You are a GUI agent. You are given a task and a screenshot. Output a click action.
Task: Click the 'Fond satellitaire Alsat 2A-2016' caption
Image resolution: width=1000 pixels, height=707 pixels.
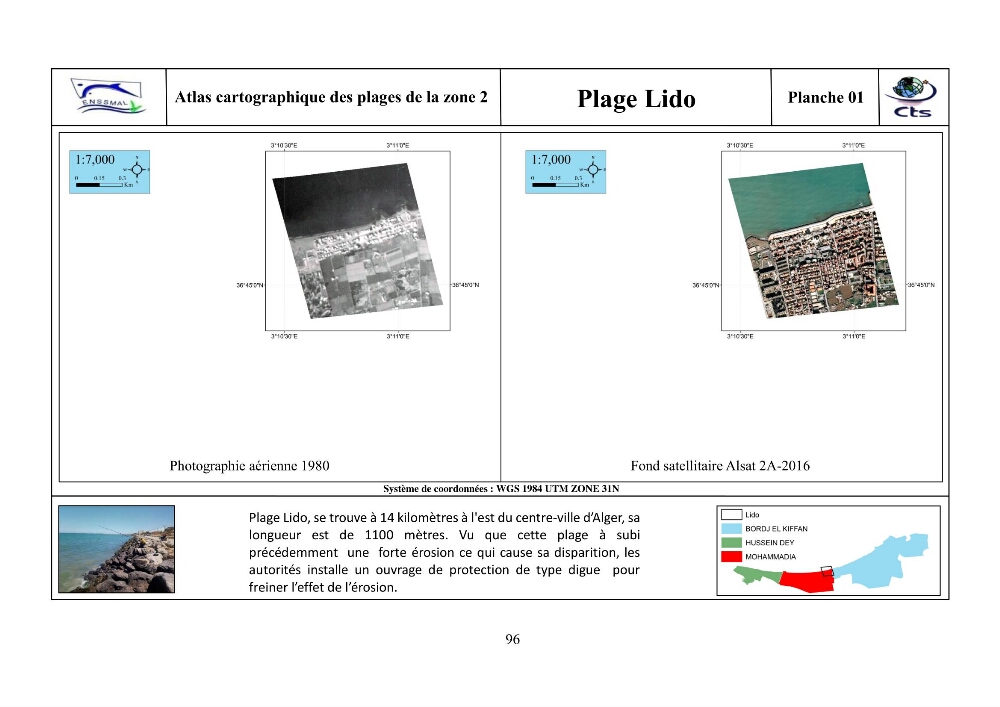point(720,466)
